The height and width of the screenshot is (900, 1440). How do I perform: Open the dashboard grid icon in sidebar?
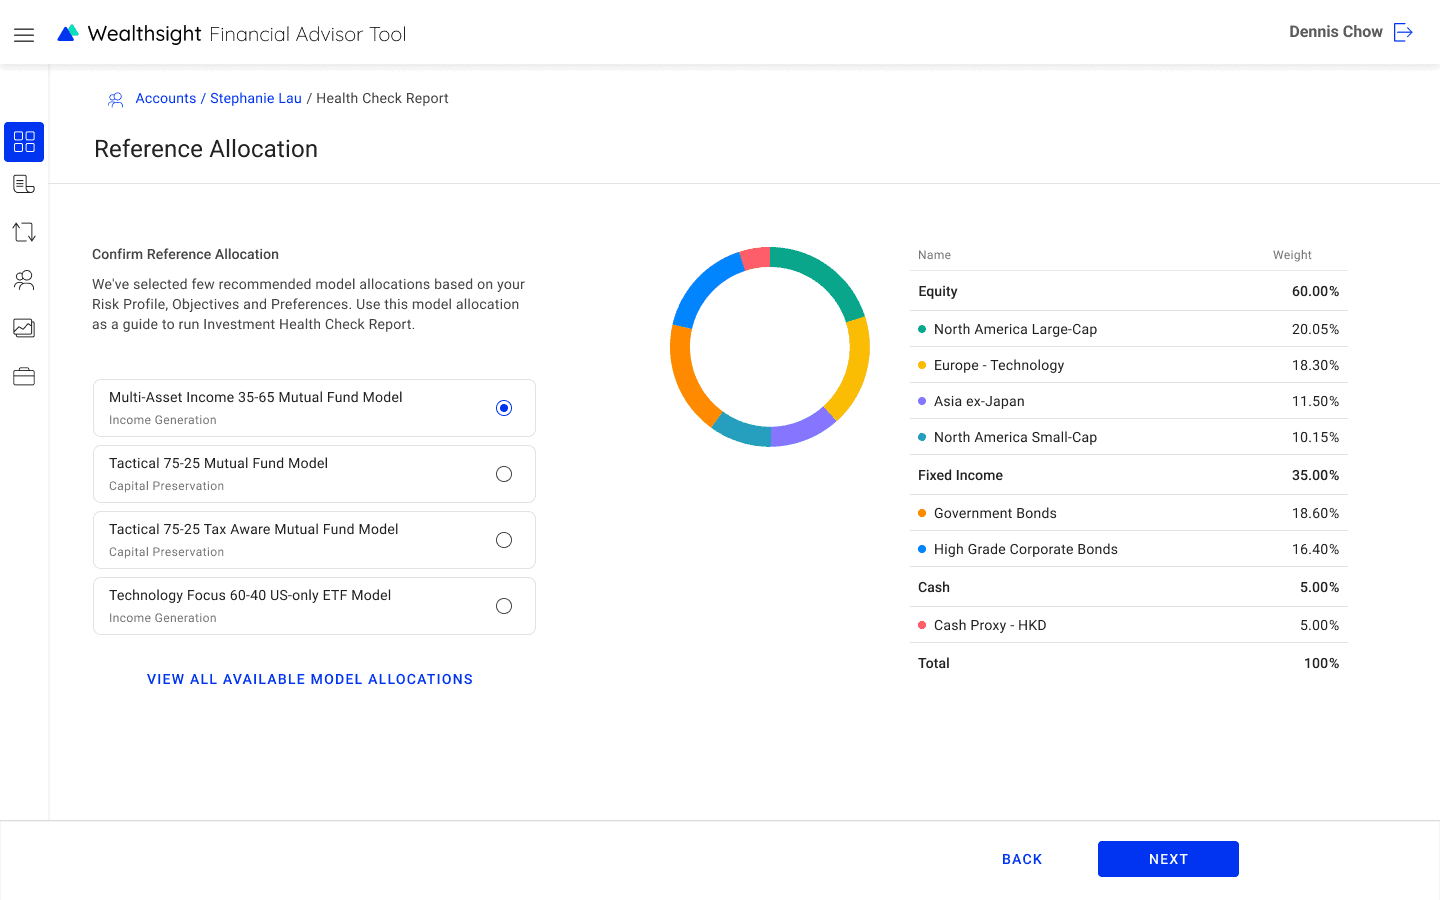(24, 142)
